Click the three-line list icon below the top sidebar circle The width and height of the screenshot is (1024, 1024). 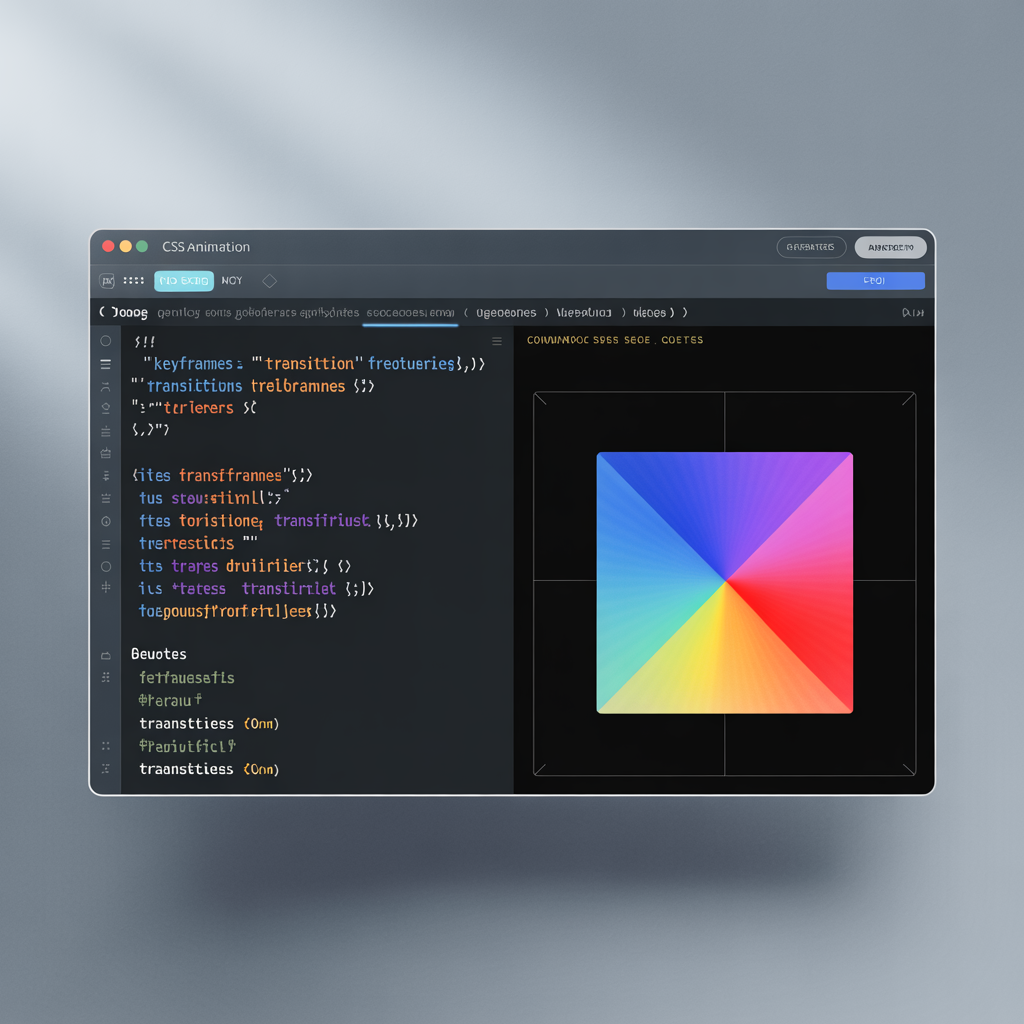click(x=105, y=364)
